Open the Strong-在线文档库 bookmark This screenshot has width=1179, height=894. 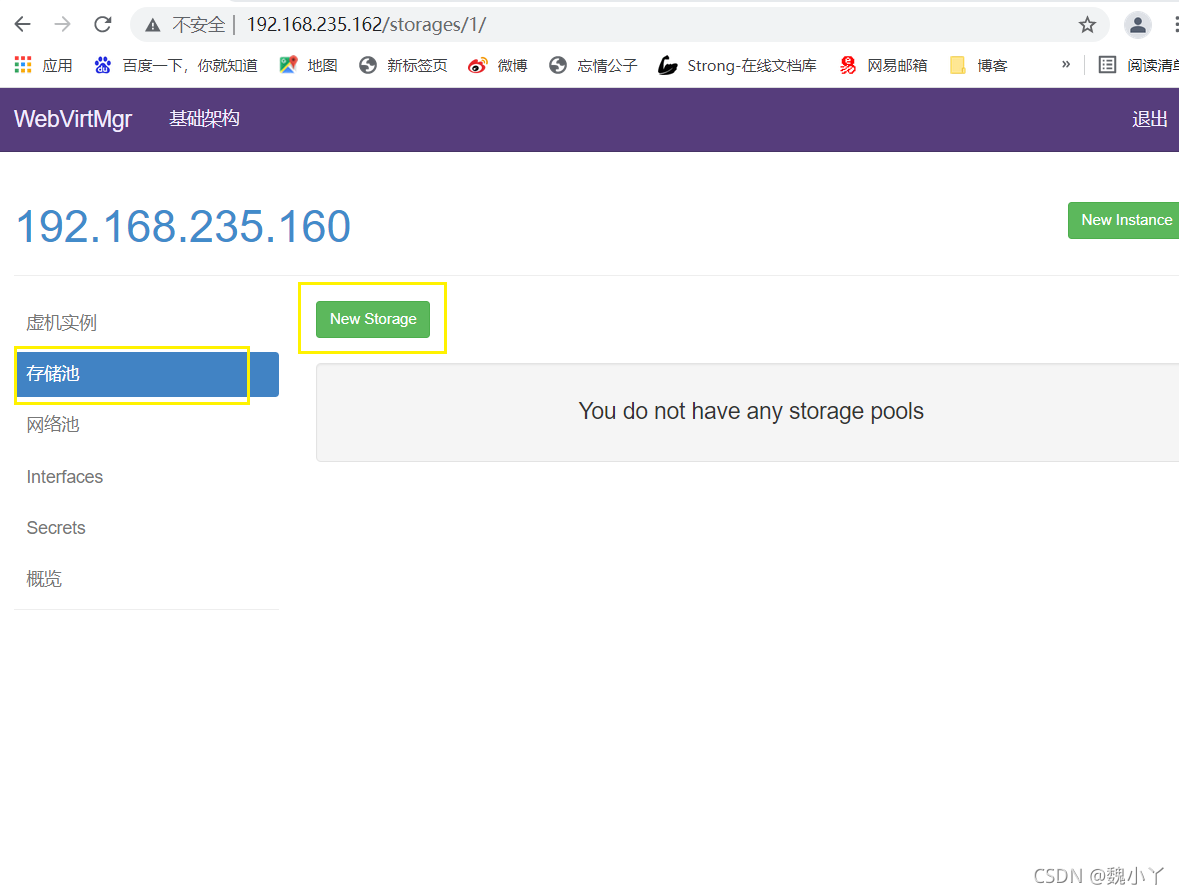click(x=737, y=65)
